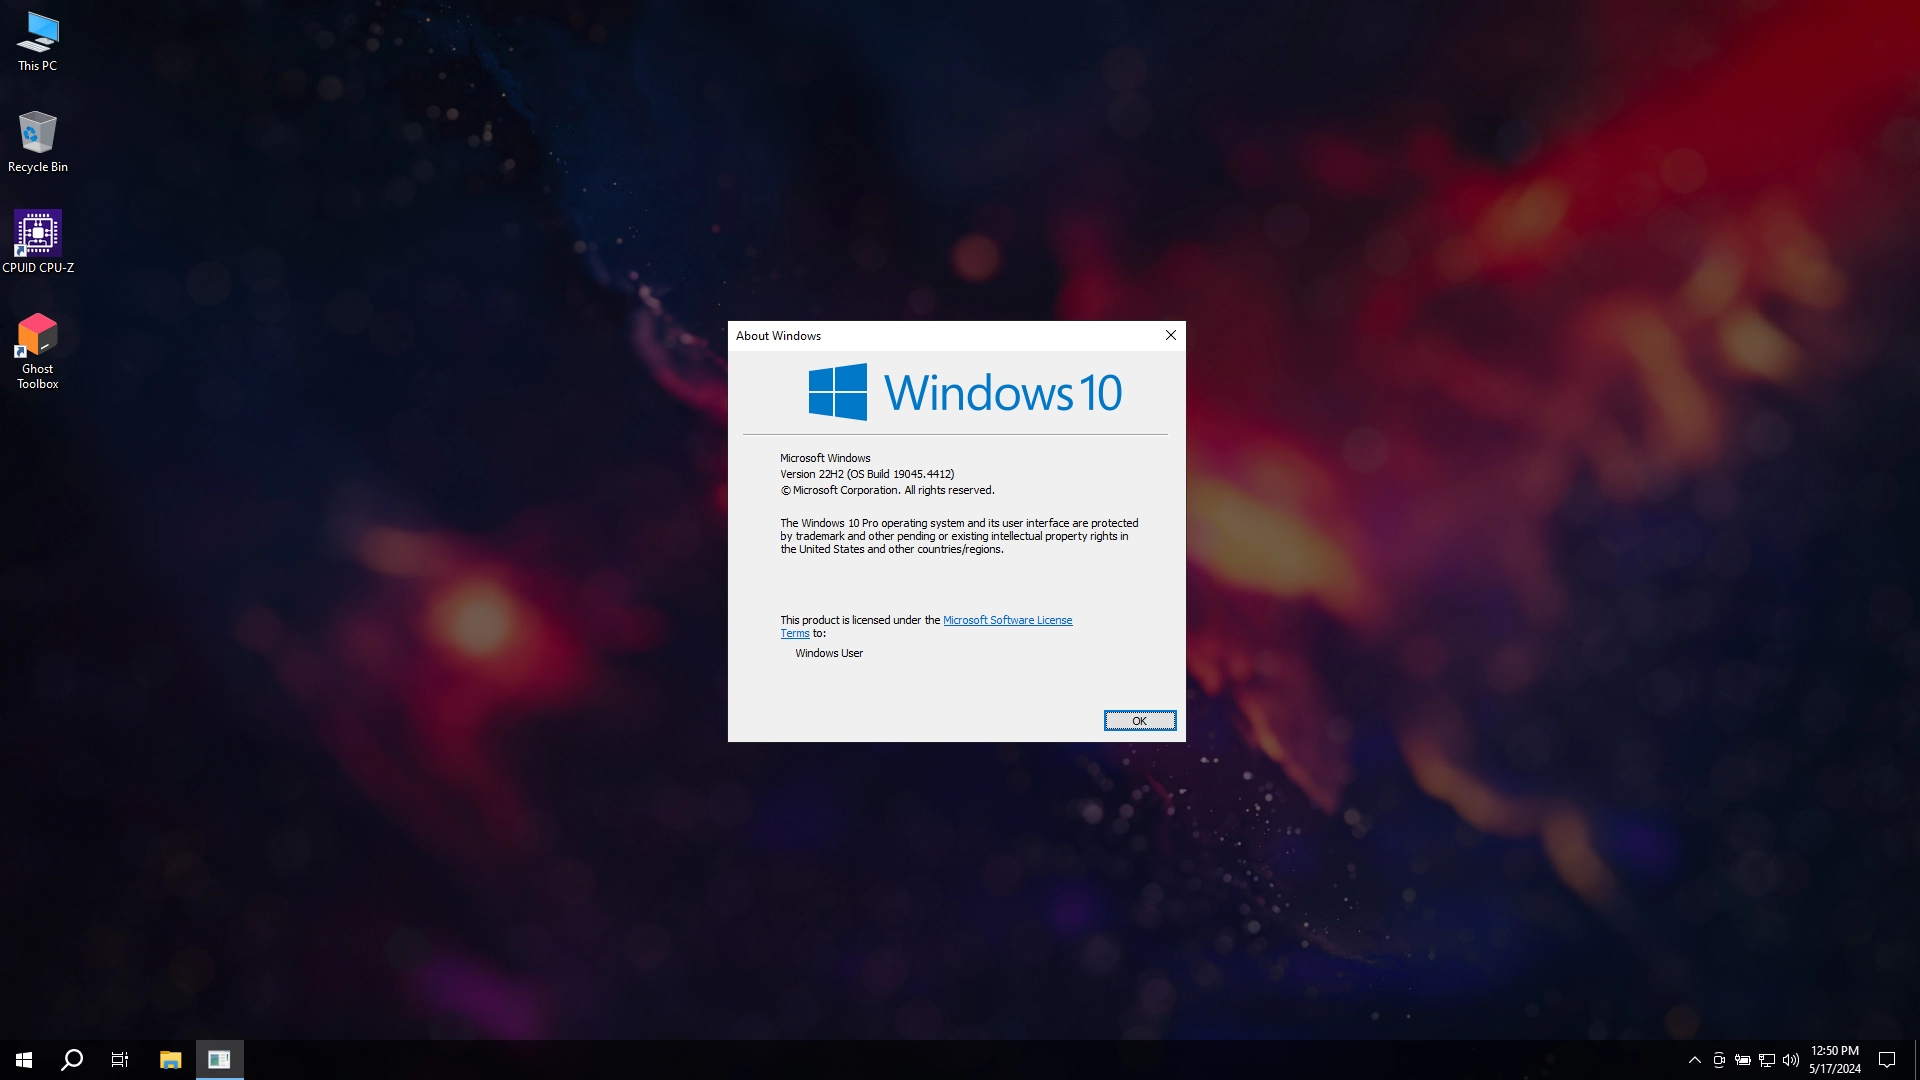The image size is (1920, 1080).
Task: Open the Start menu
Action: (x=24, y=1060)
